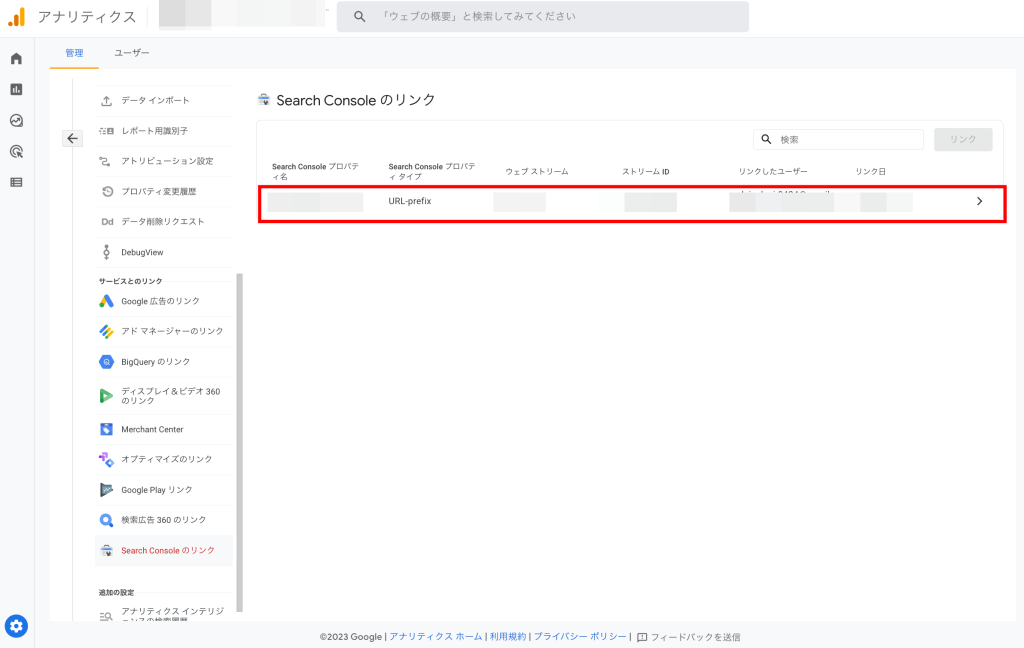Open プロパティ変更履歴 menu item

[163, 191]
